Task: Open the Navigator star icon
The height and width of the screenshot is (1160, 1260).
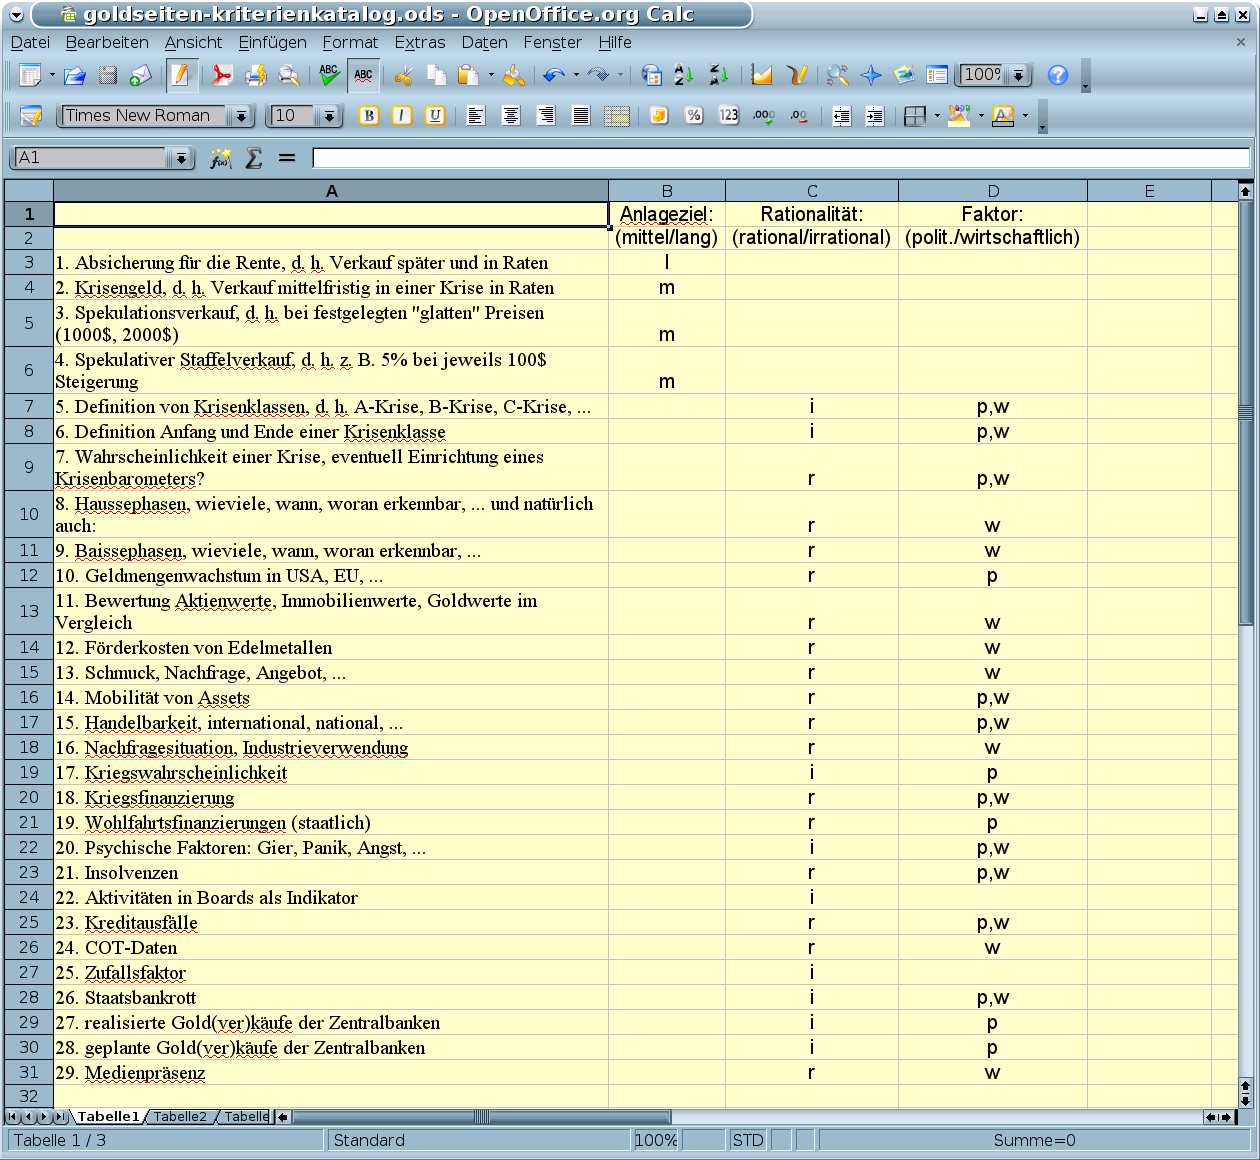Action: [x=871, y=75]
